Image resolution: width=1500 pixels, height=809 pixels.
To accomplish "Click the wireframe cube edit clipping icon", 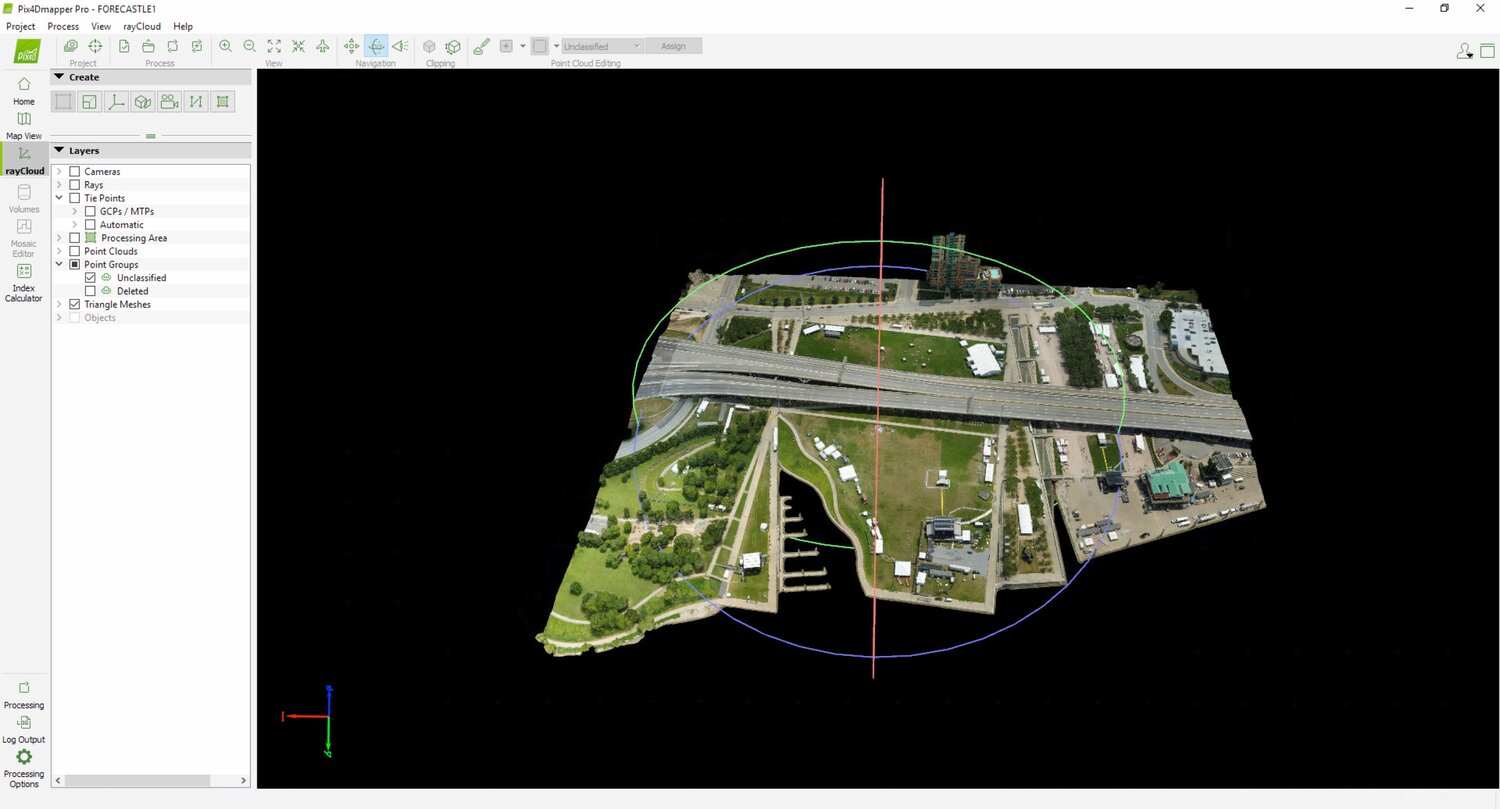I will point(453,46).
